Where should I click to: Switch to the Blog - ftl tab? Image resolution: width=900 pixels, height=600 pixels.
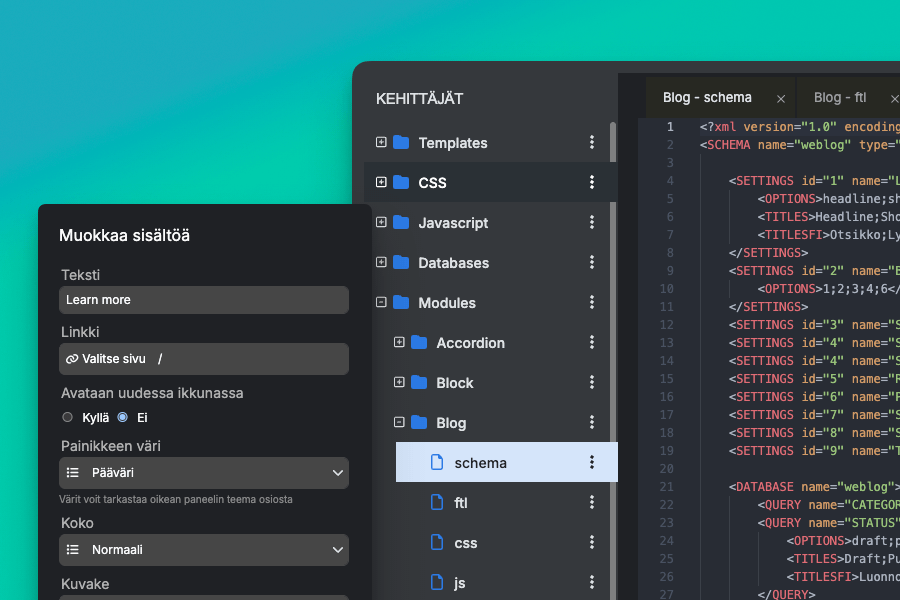pos(840,98)
